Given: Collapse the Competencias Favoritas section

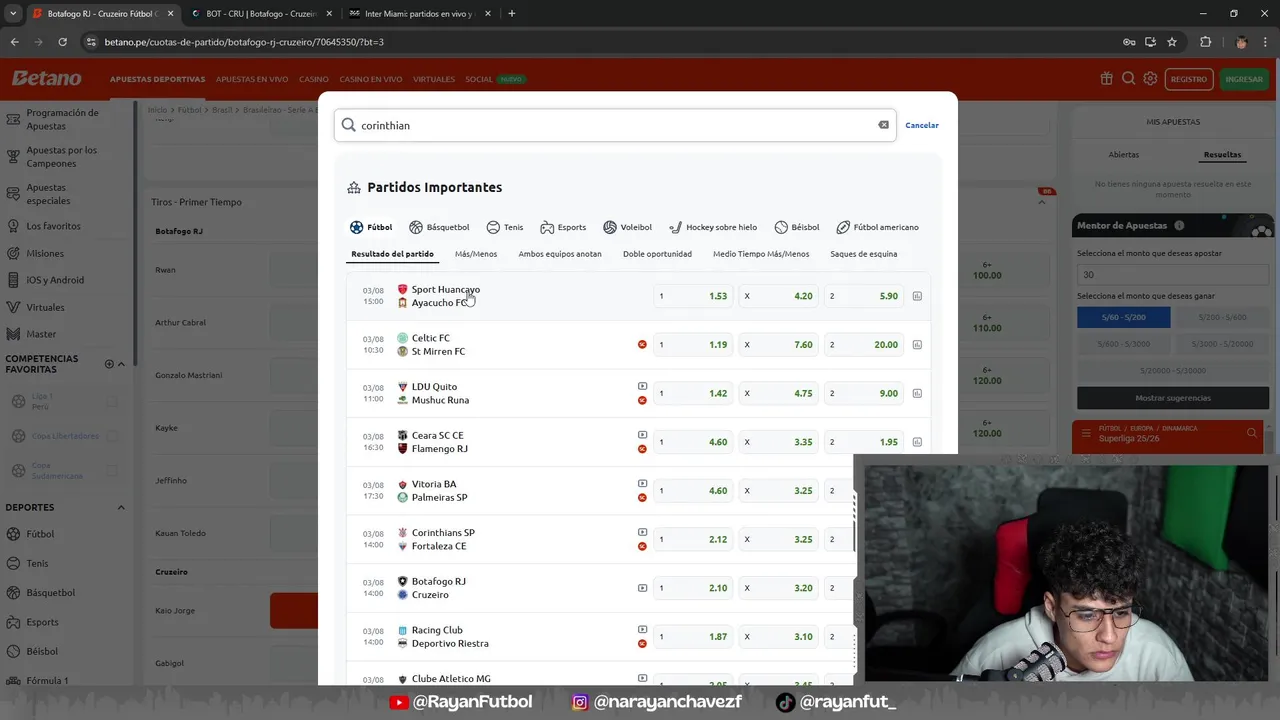Looking at the screenshot, I should click(x=122, y=364).
